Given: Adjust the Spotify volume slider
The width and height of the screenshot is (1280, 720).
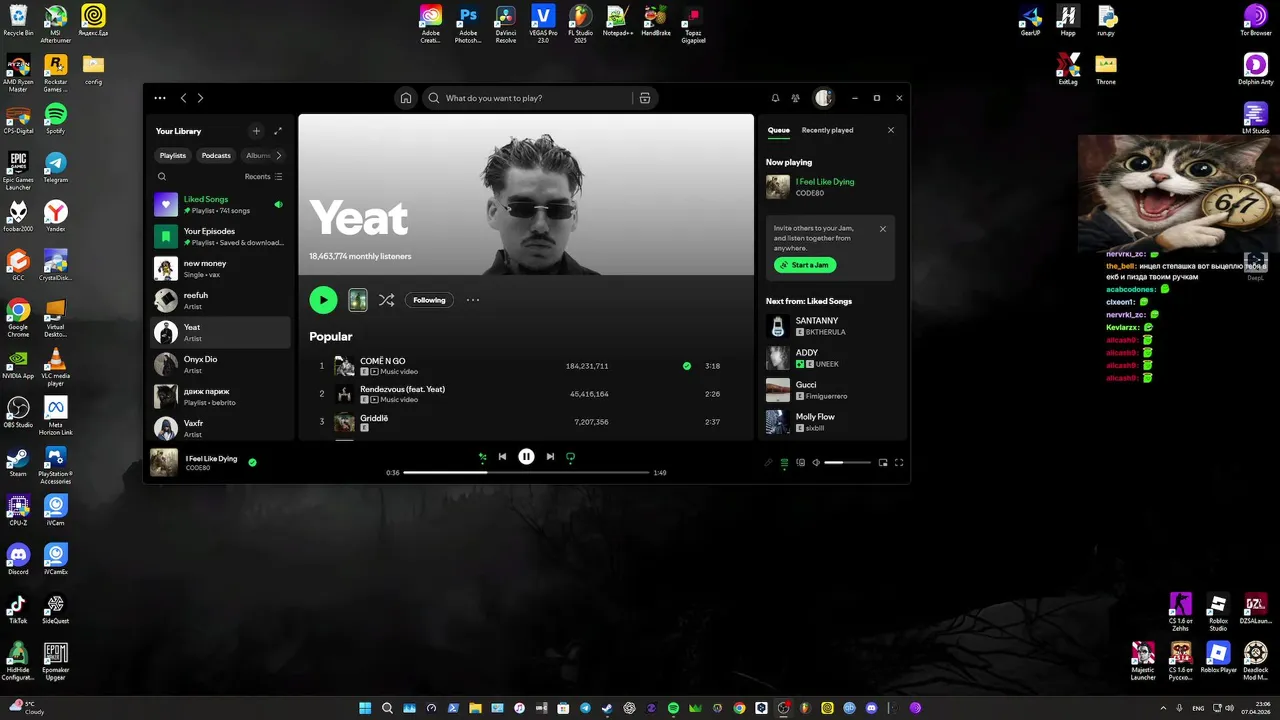Looking at the screenshot, I should pyautogui.click(x=847, y=463).
